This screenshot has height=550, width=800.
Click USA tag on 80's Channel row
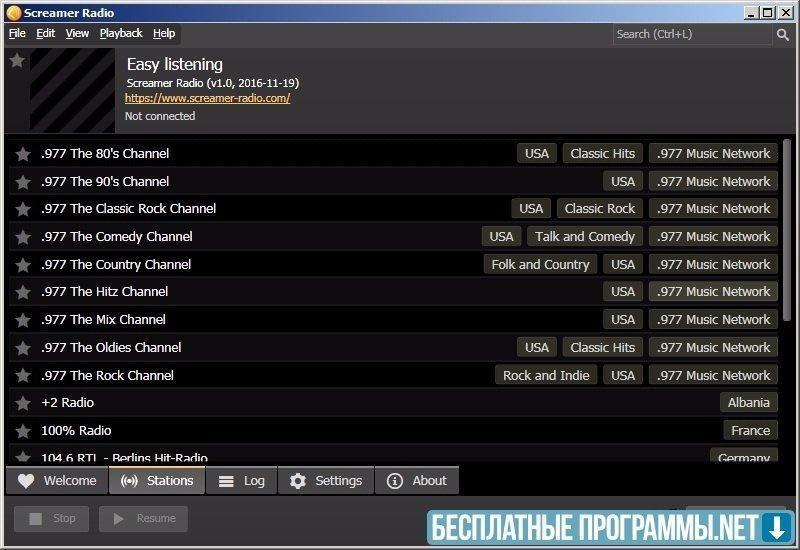tap(537, 154)
